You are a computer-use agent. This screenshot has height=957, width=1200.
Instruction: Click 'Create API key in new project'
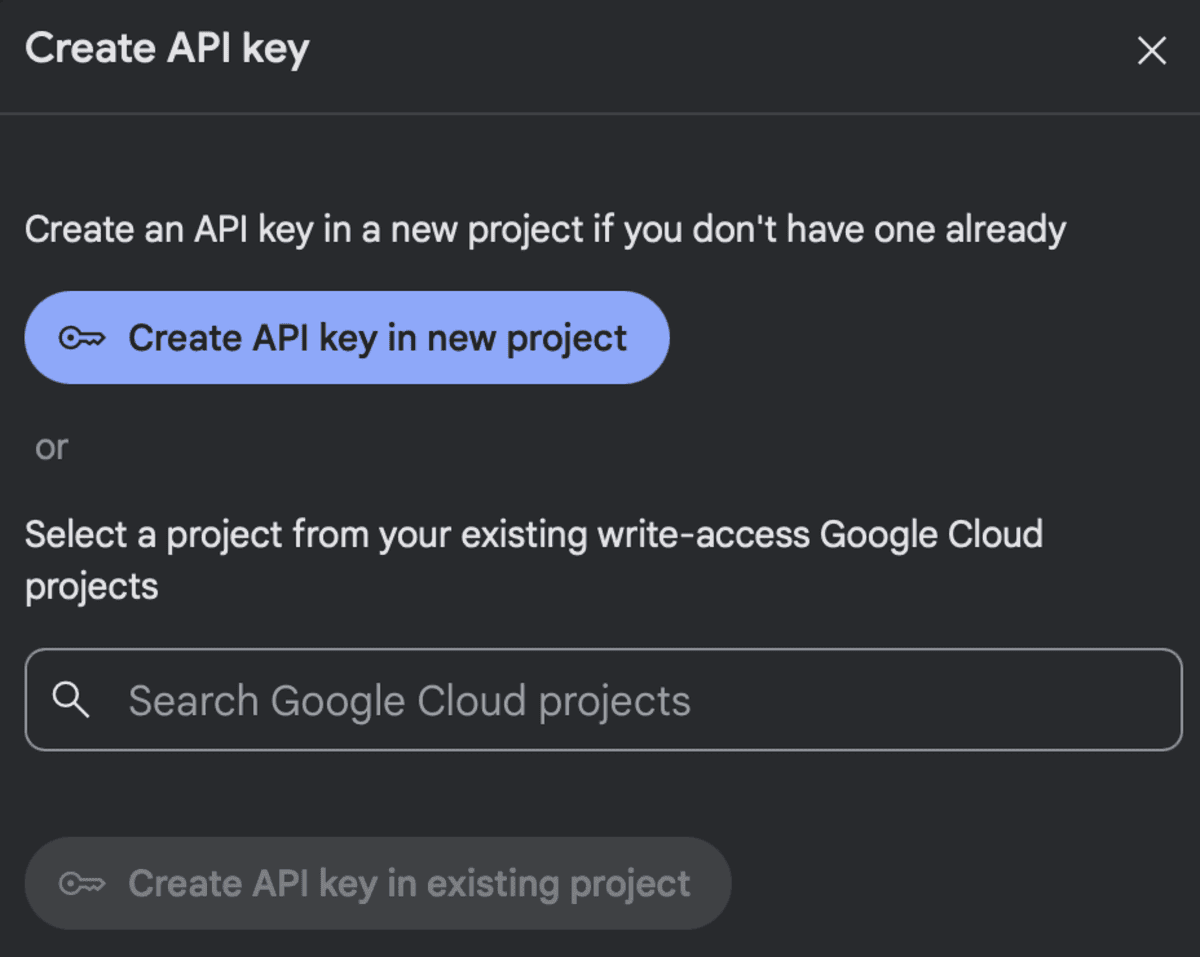pos(345,338)
